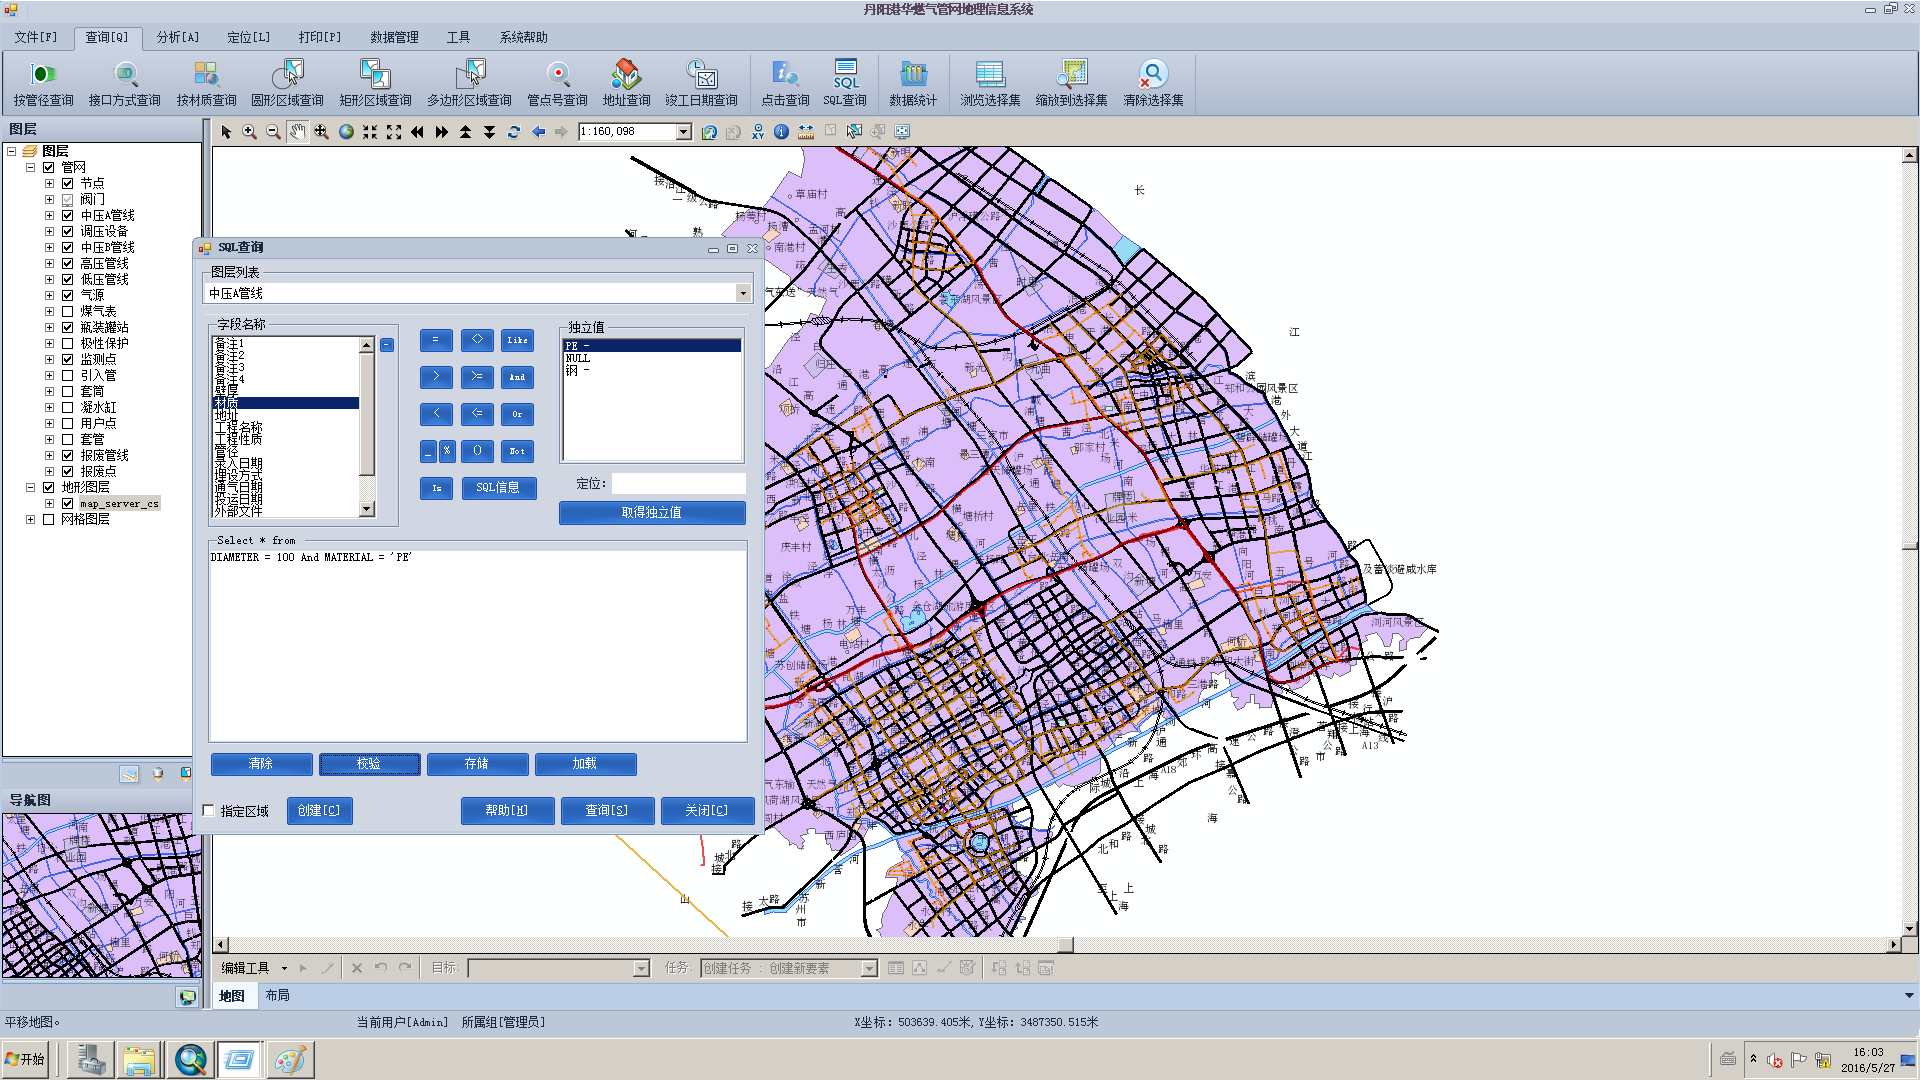The height and width of the screenshot is (1080, 1920).
Task: Open the 分析[A] menu
Action: 178,37
